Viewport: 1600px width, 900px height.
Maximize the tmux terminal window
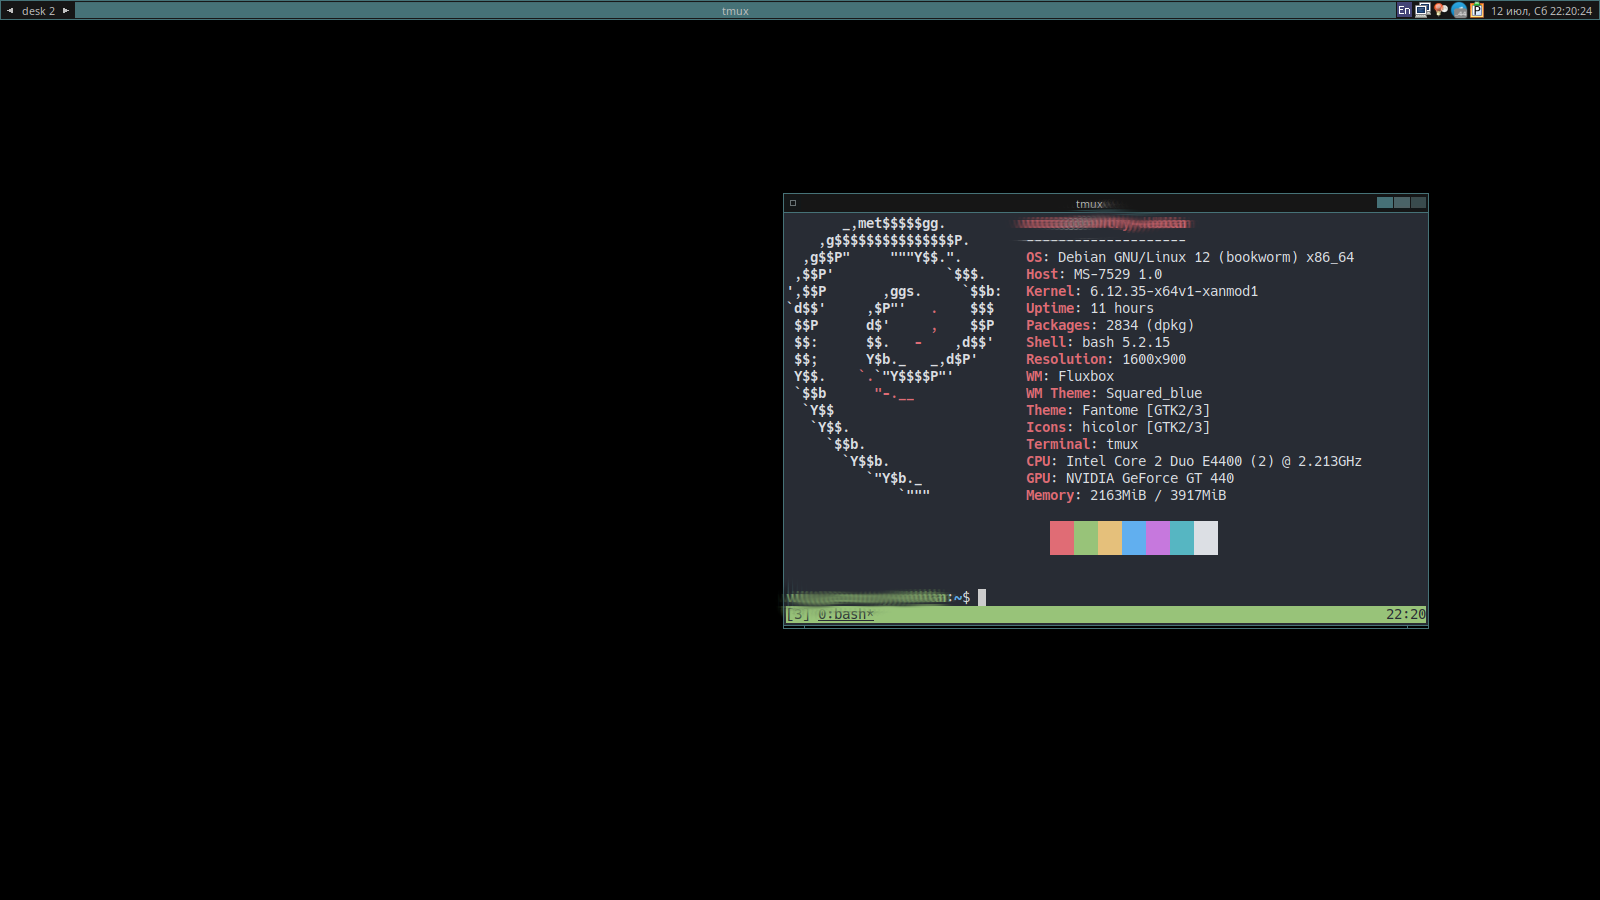(x=1402, y=203)
